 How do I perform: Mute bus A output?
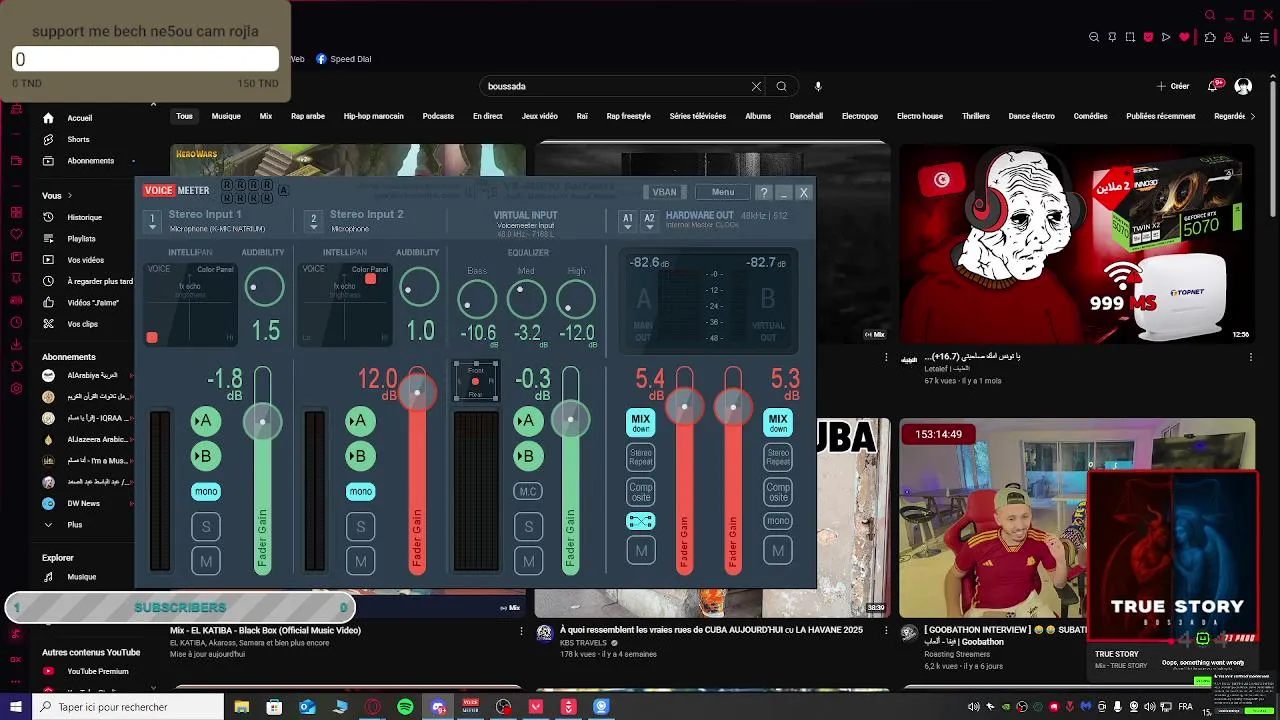pyautogui.click(x=641, y=550)
